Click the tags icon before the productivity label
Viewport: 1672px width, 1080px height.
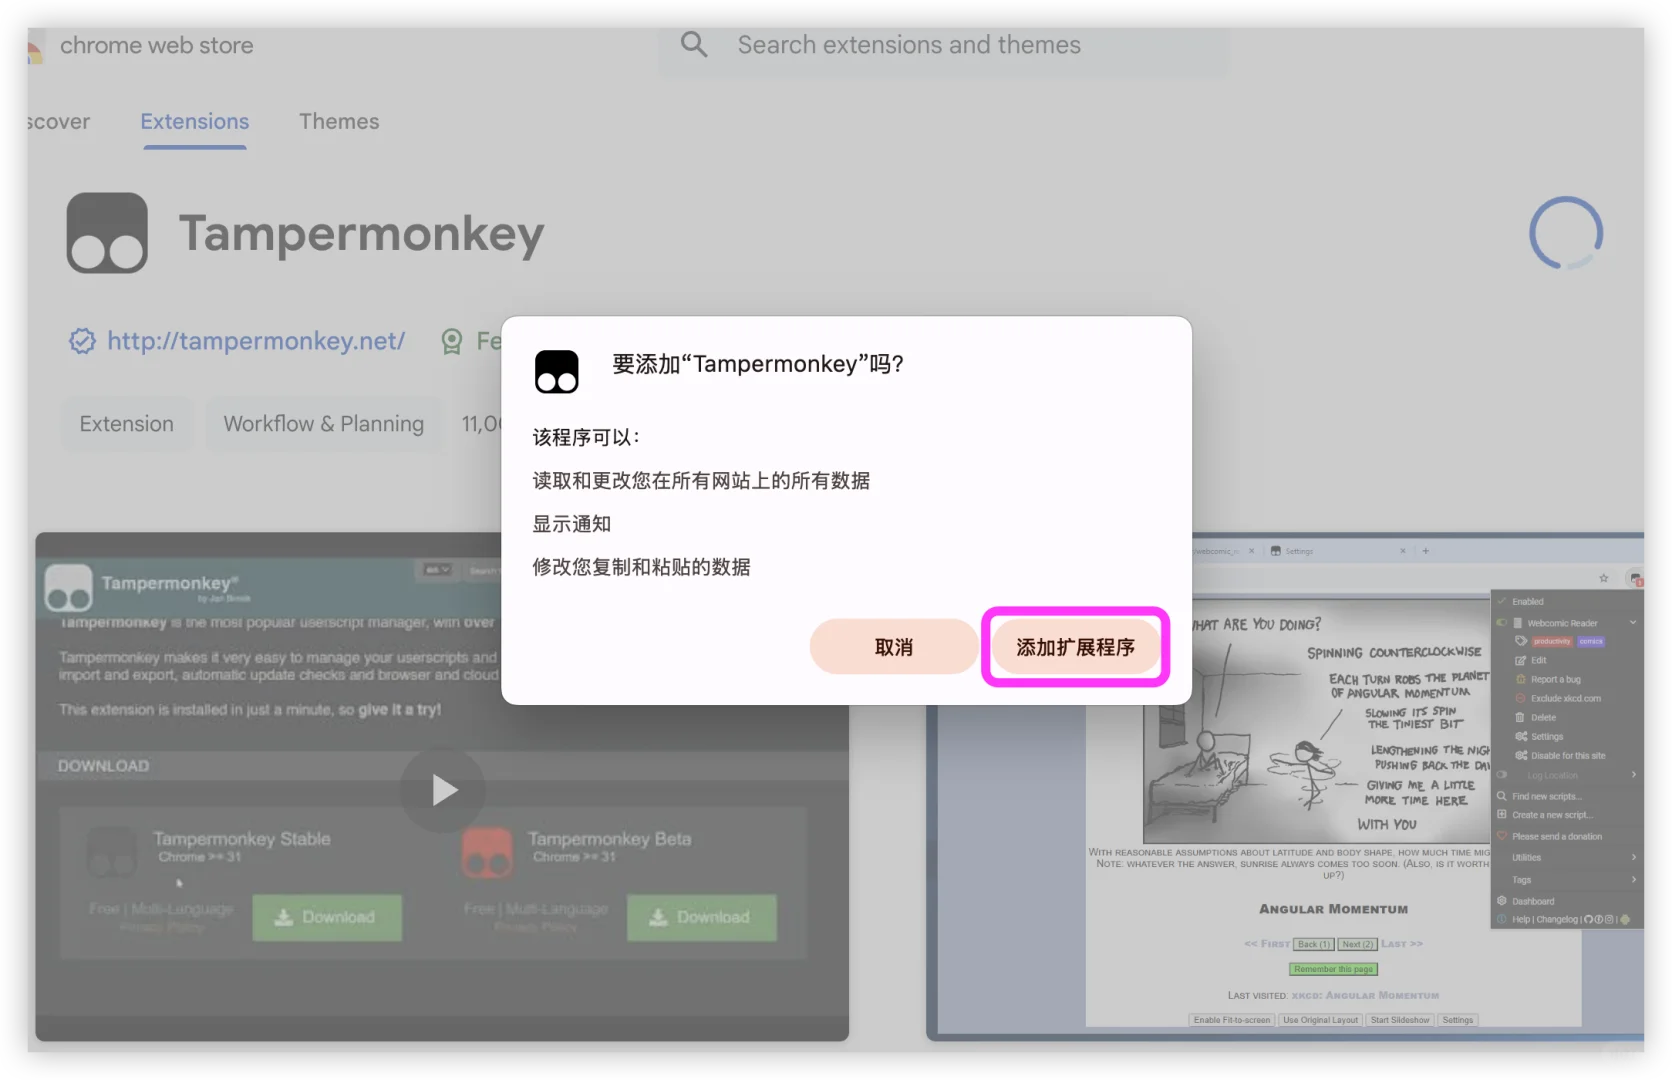tap(1521, 641)
